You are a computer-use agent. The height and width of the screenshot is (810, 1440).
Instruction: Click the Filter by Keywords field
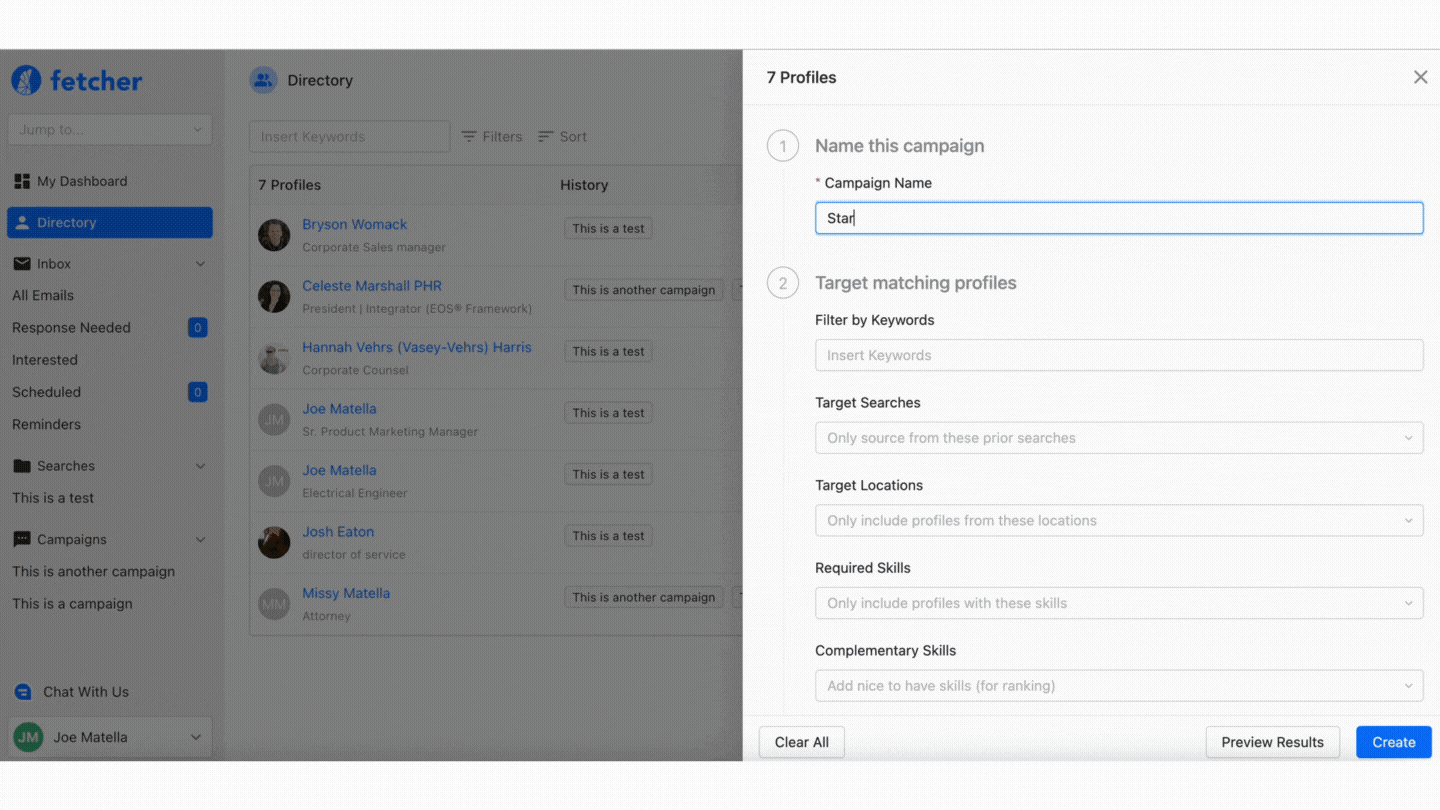tap(1119, 355)
